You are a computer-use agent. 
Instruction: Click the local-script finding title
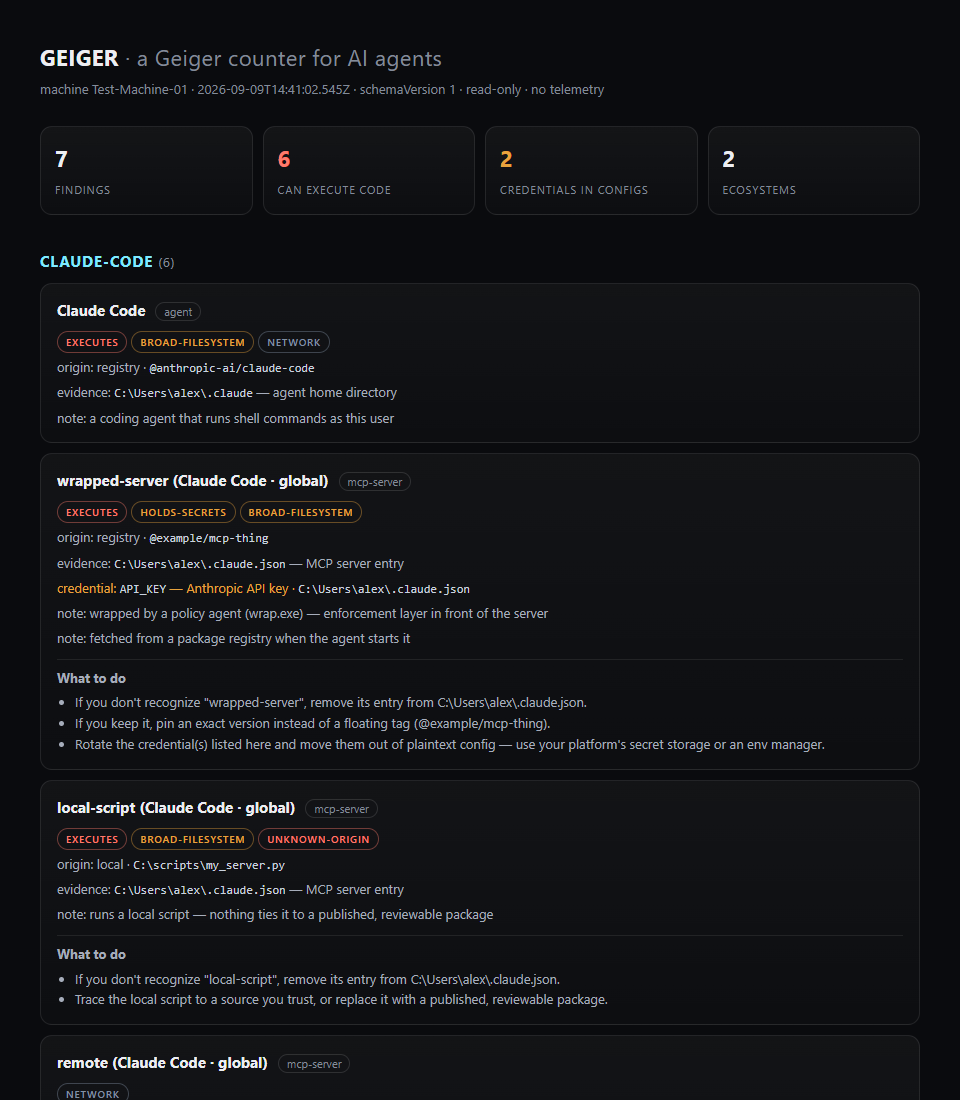176,808
